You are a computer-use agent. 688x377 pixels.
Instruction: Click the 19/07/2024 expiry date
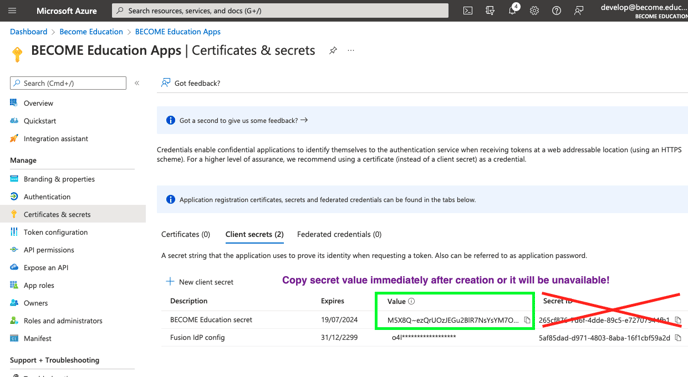coord(339,320)
